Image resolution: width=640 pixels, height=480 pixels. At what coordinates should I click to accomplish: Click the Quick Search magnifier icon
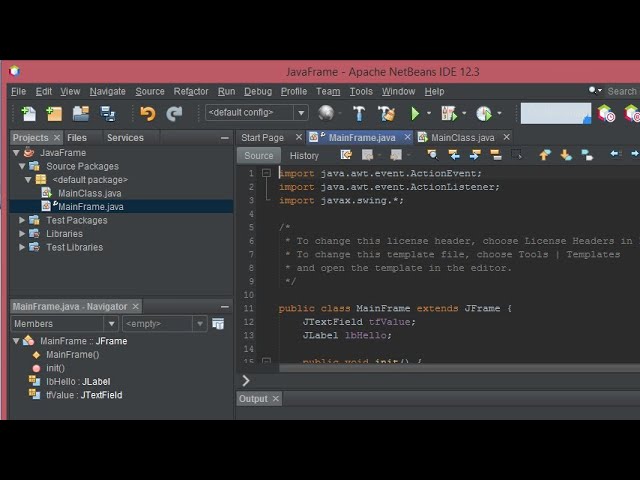click(594, 91)
